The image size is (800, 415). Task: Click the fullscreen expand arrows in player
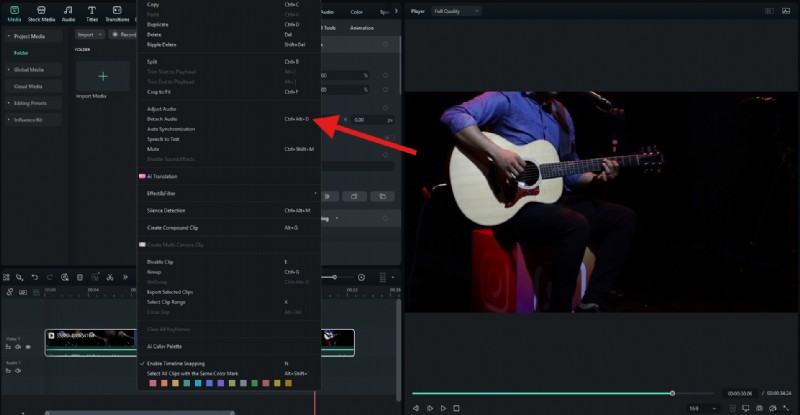pyautogui.click(x=786, y=408)
